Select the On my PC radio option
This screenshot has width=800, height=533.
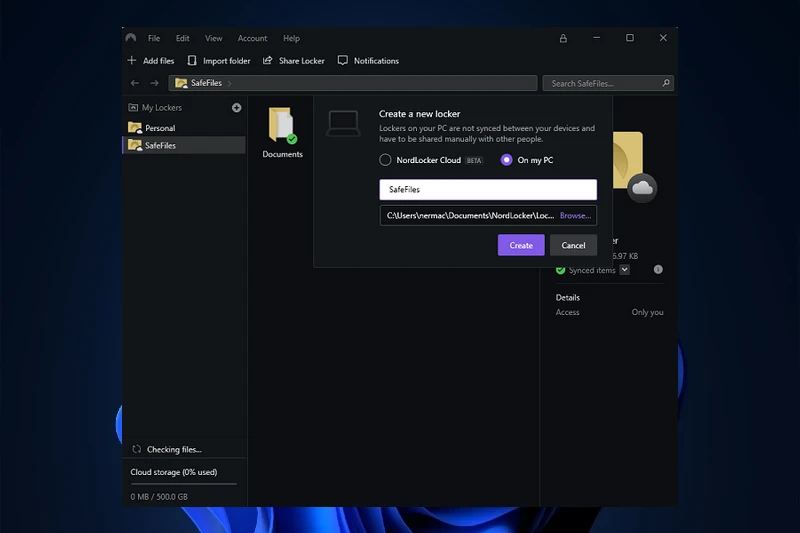tap(507, 160)
